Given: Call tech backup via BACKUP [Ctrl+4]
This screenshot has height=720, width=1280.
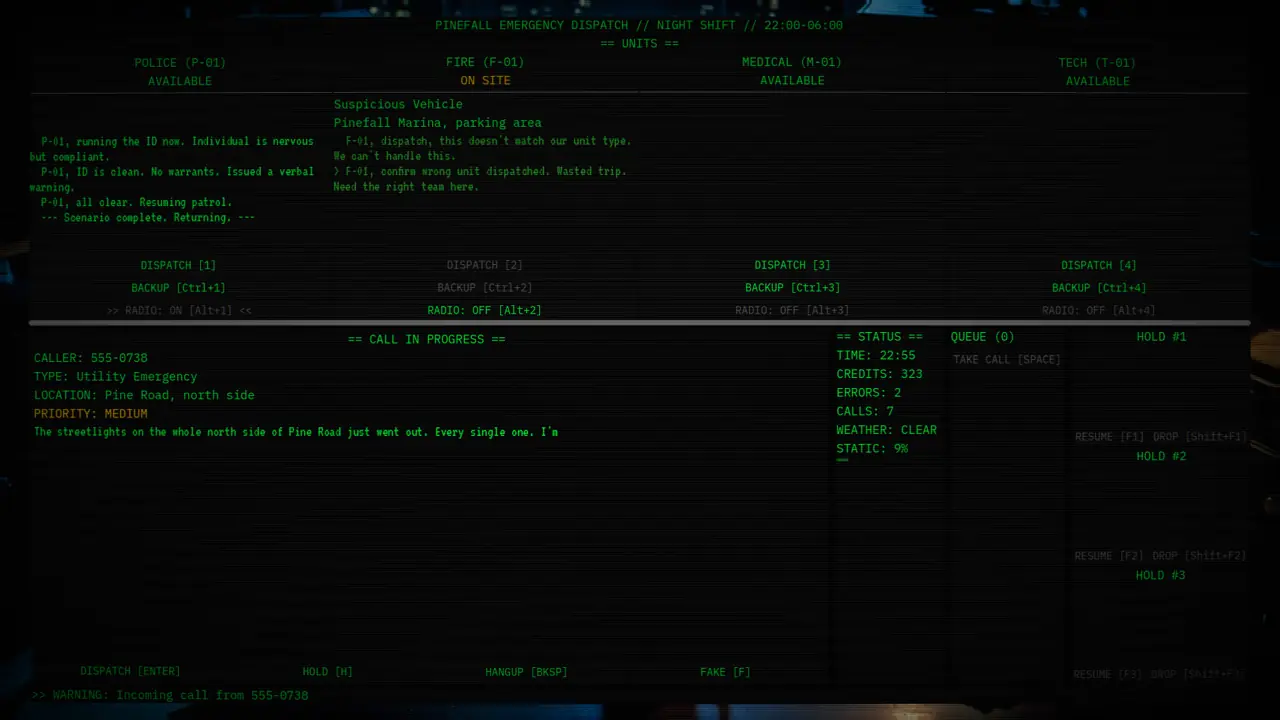Looking at the screenshot, I should [x=1099, y=288].
